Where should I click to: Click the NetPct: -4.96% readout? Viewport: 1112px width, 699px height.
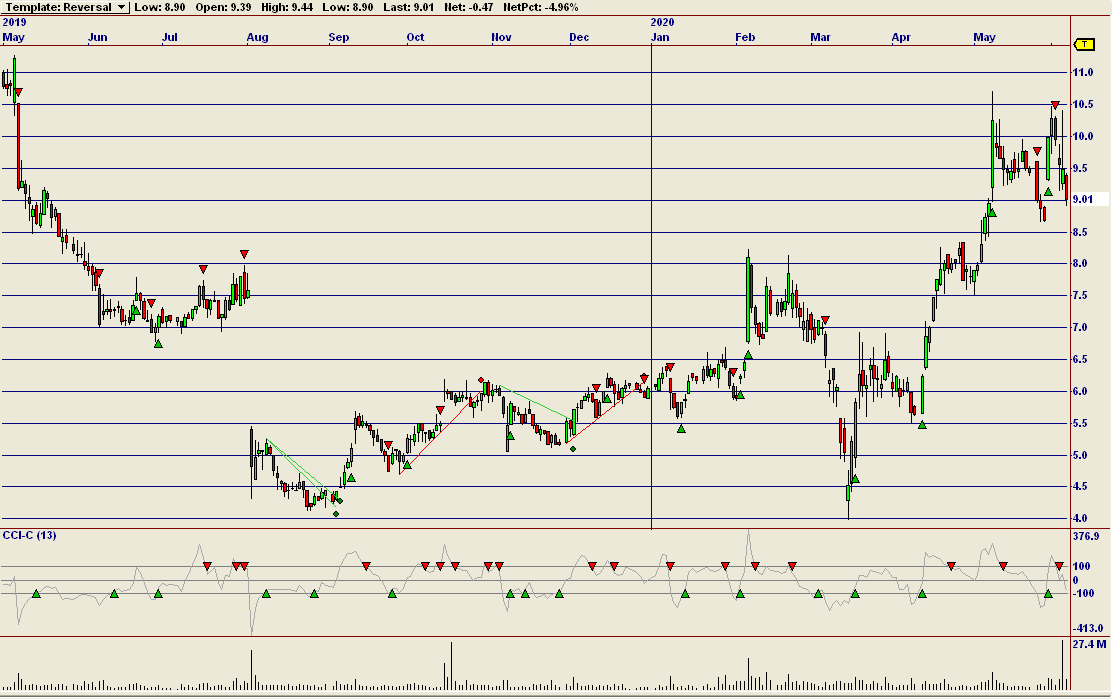click(540, 7)
